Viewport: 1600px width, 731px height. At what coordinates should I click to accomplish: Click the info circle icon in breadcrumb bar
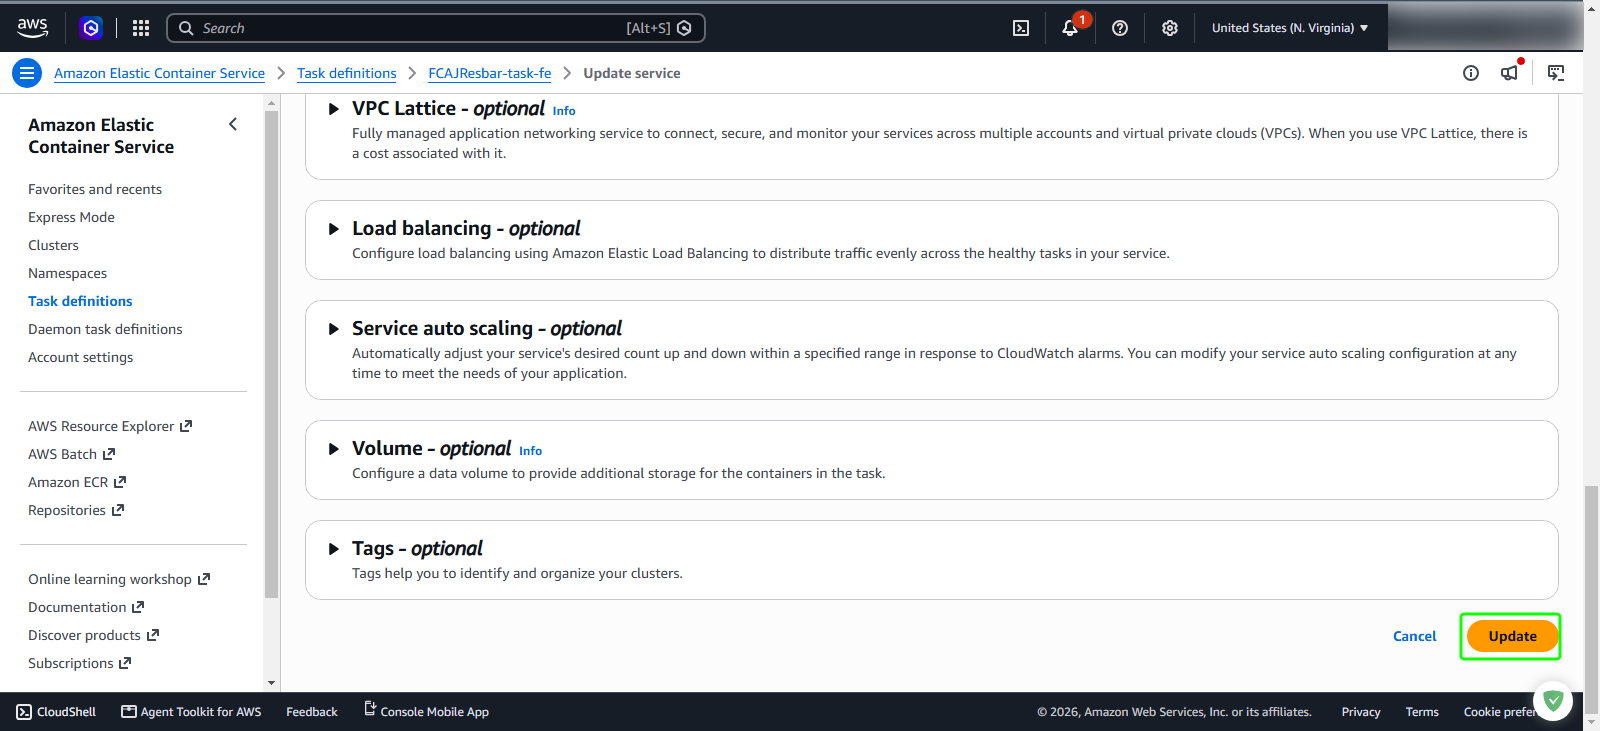click(x=1471, y=73)
